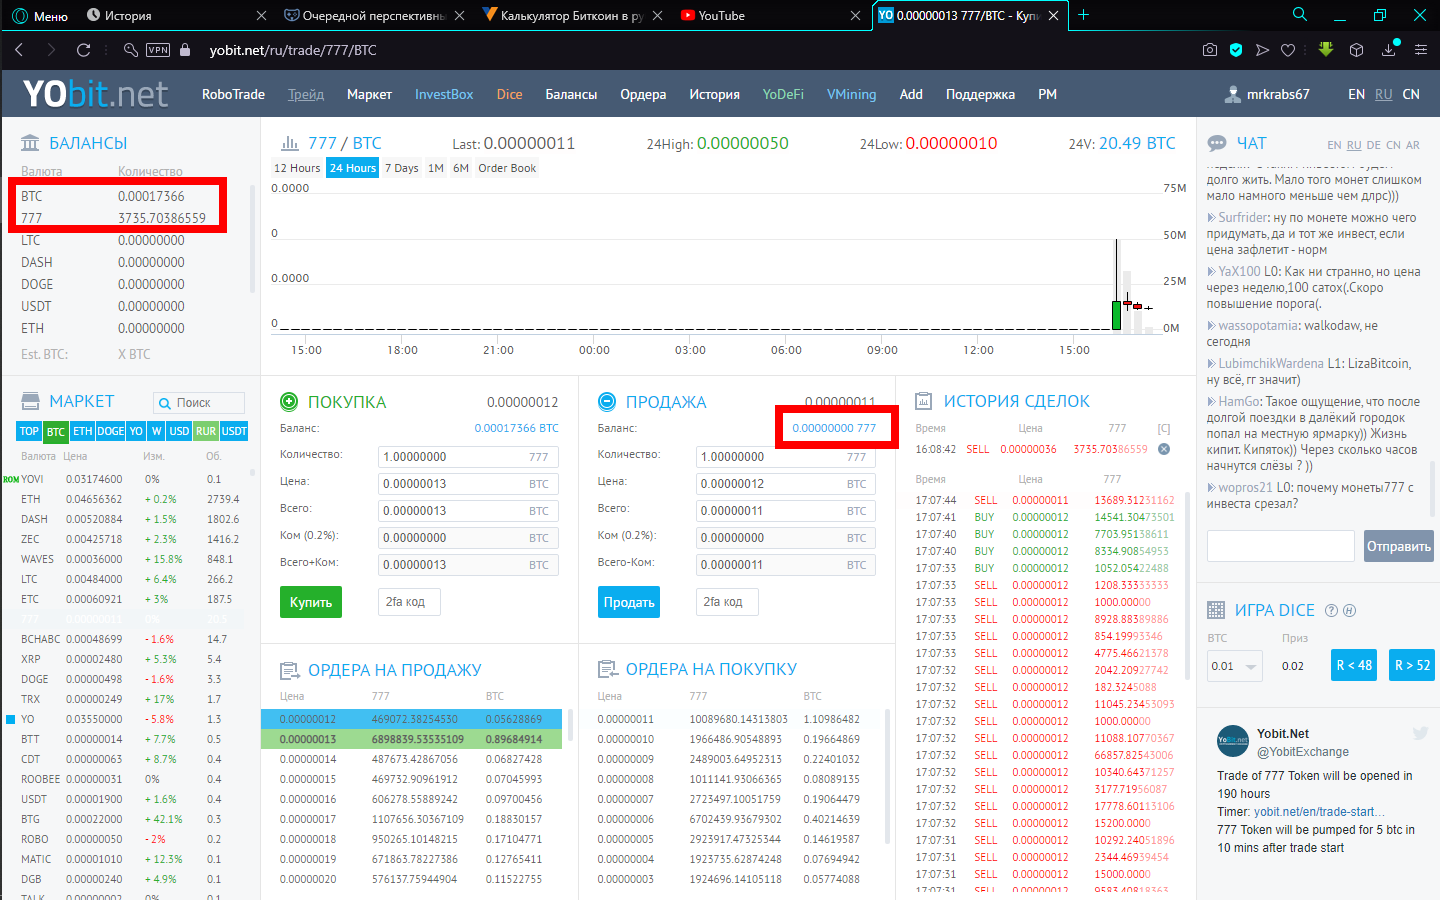Select the DOGE market tab
The height and width of the screenshot is (900, 1440).
click(x=111, y=431)
